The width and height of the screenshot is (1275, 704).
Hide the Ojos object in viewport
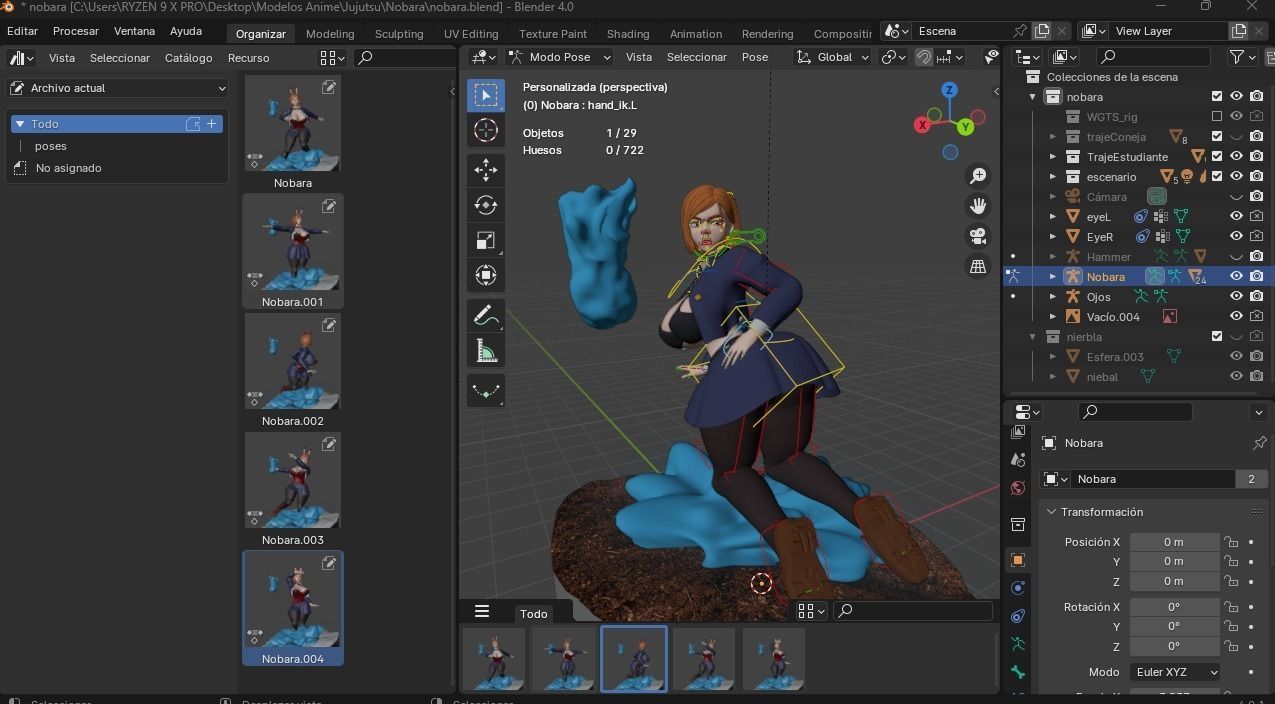[x=1237, y=296]
